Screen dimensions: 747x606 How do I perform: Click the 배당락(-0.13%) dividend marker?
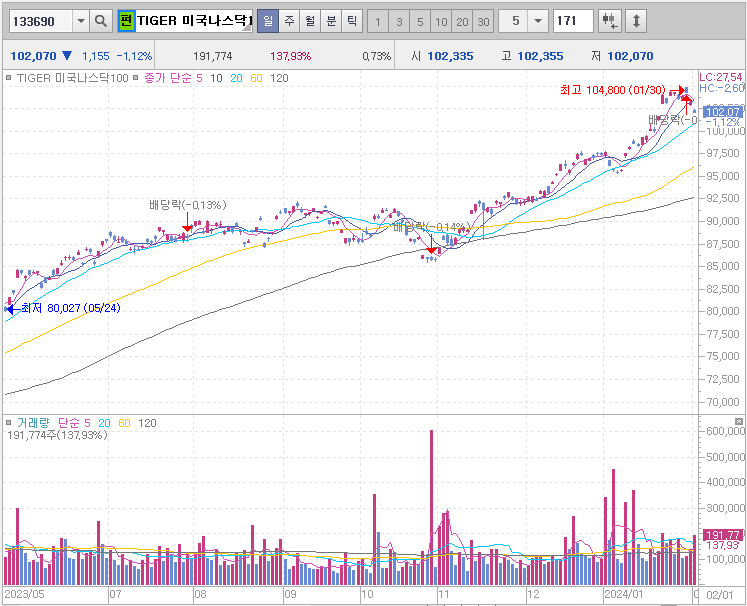click(188, 205)
